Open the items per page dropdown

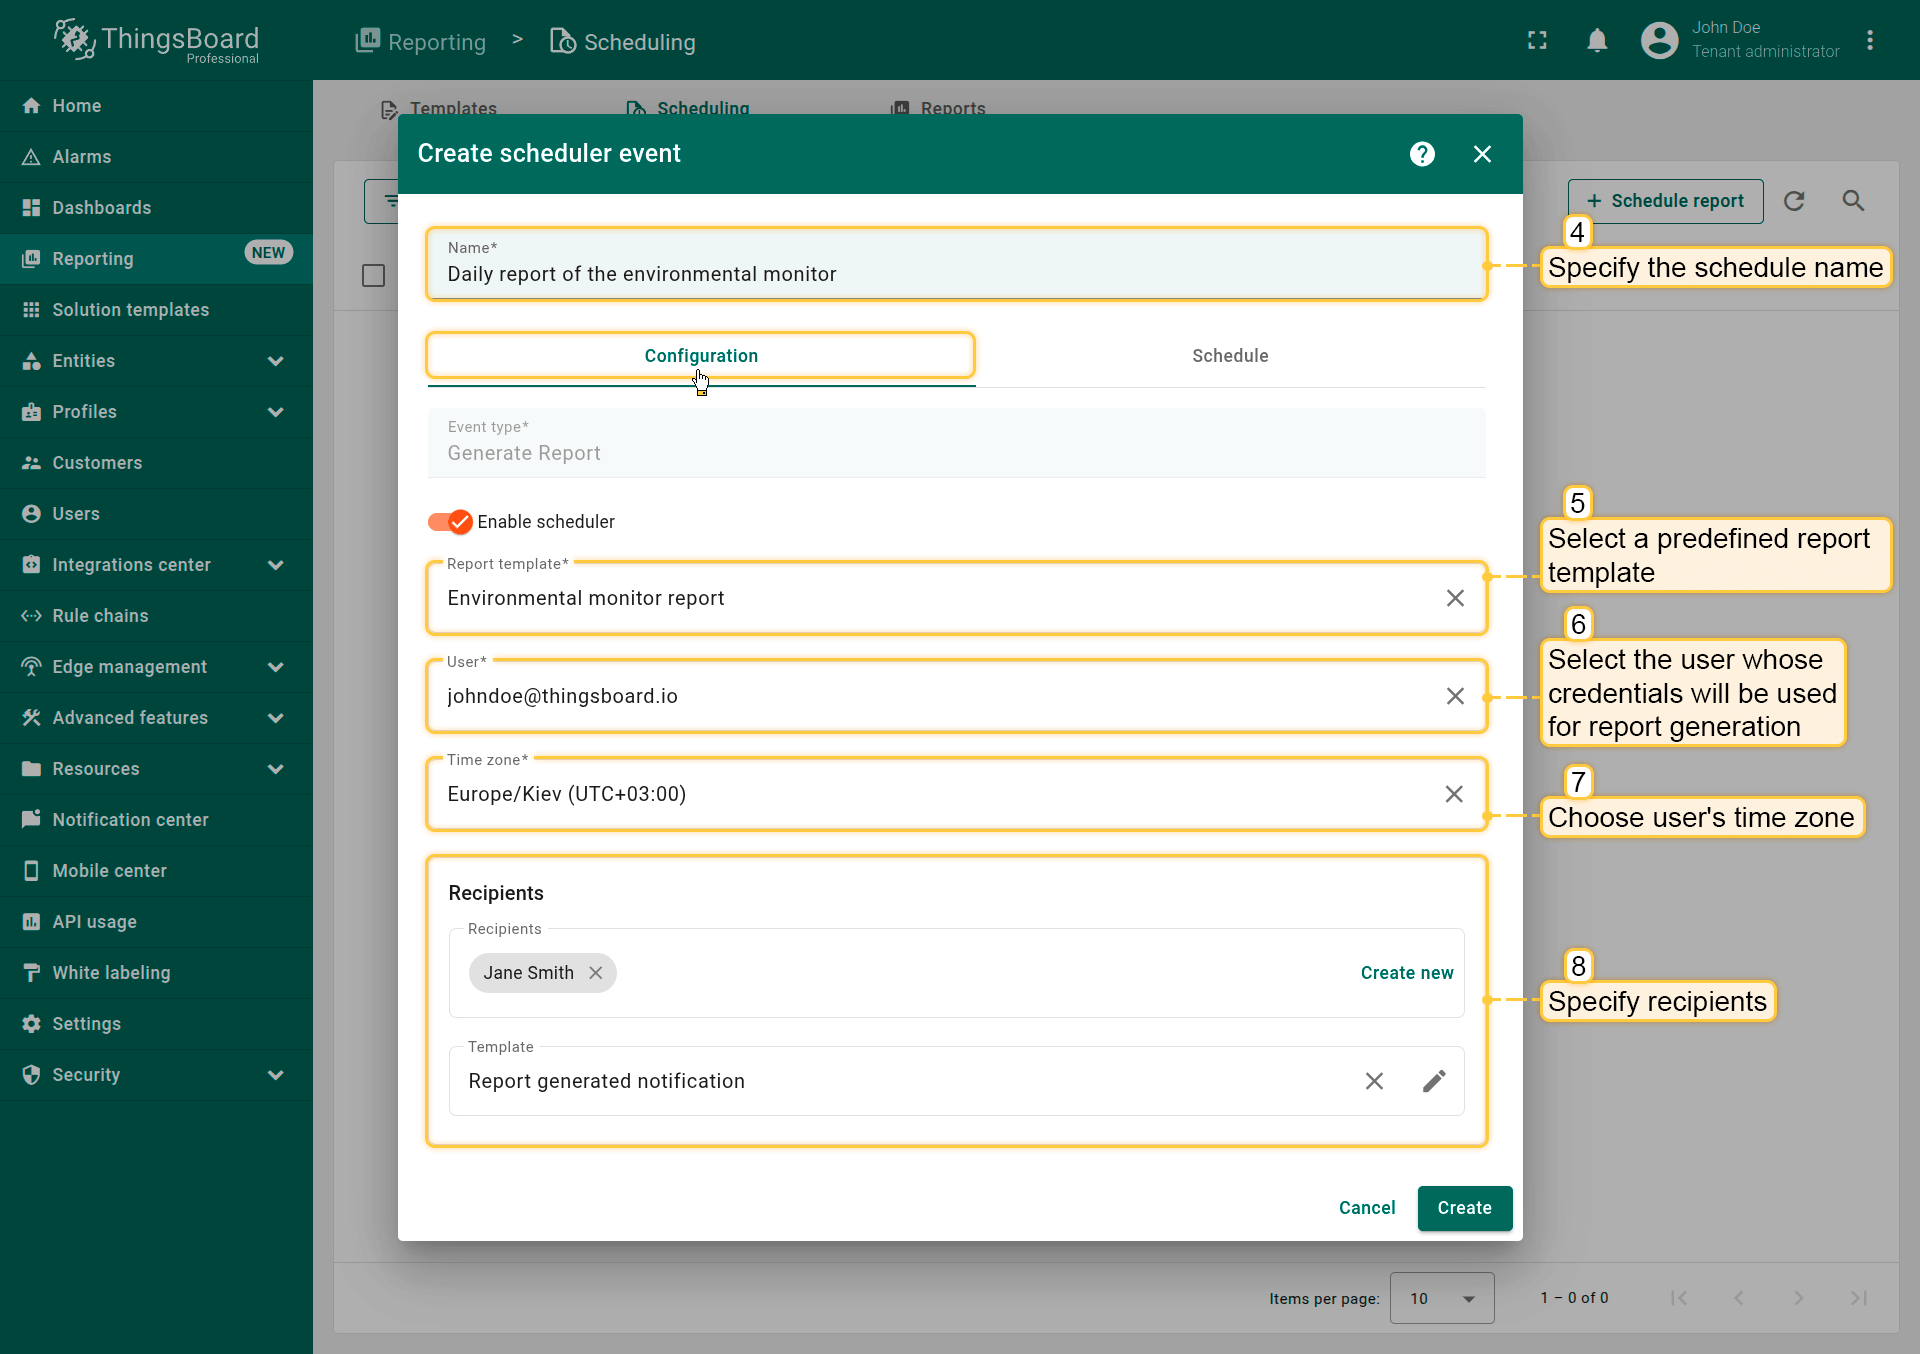pyautogui.click(x=1441, y=1298)
